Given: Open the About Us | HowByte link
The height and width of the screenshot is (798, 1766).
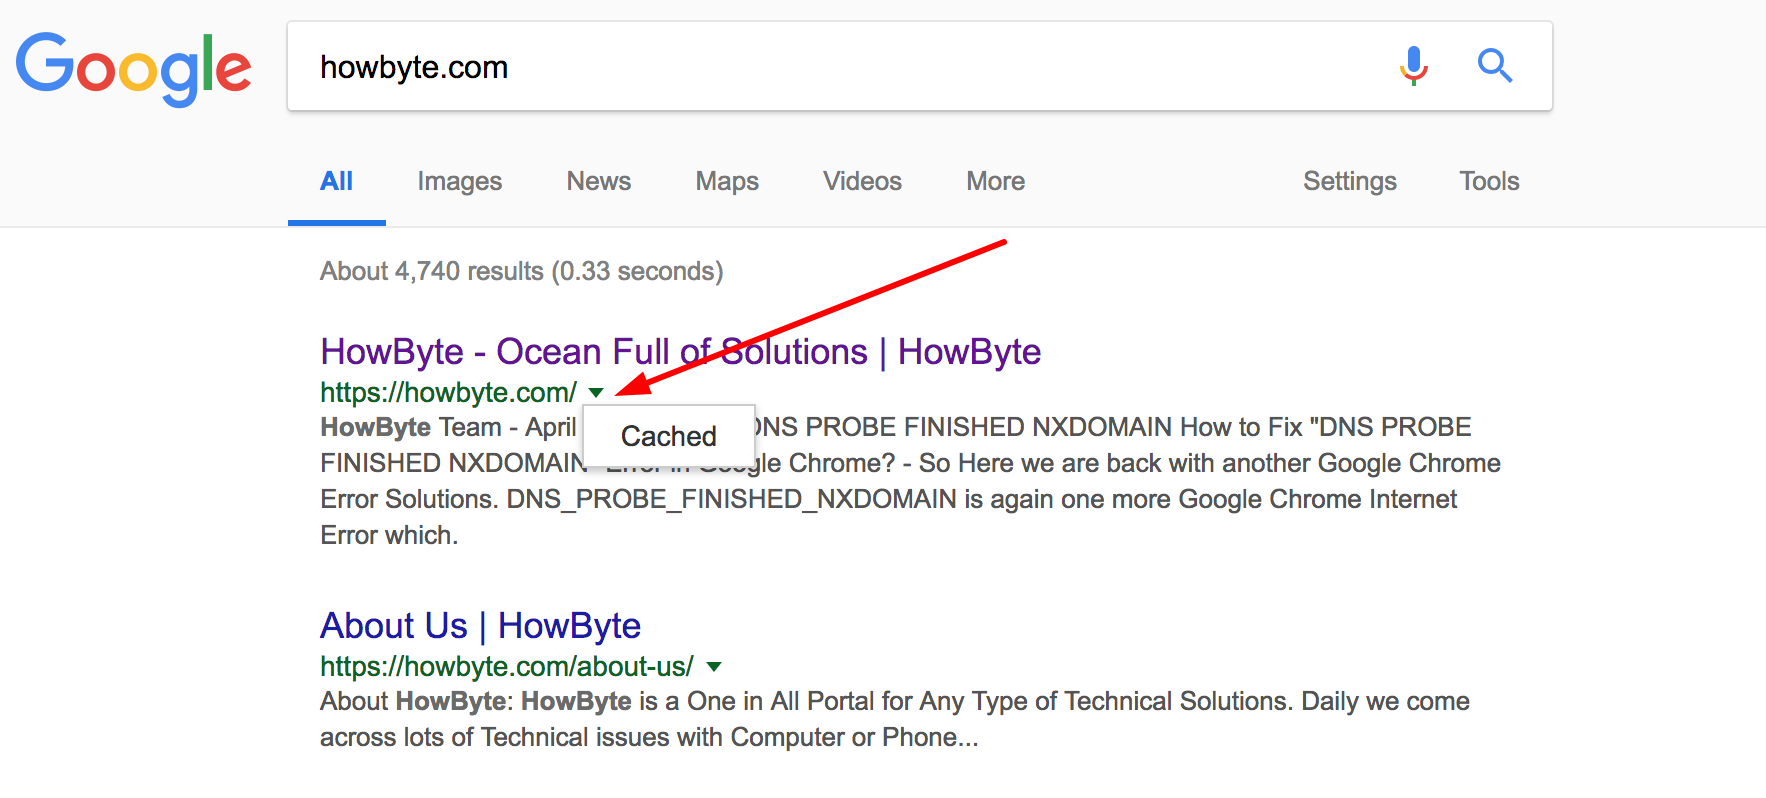Looking at the screenshot, I should pos(479,625).
